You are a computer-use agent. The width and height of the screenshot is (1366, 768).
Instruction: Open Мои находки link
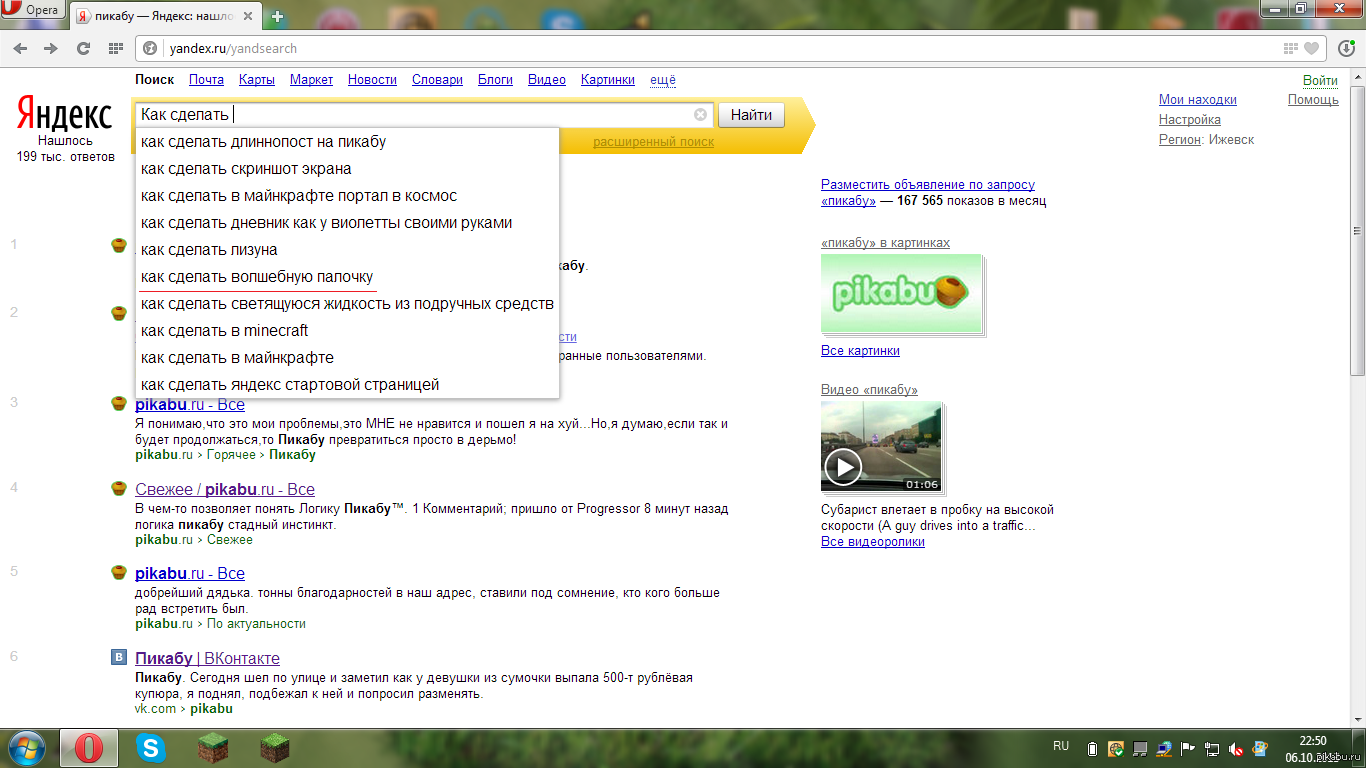1198,100
